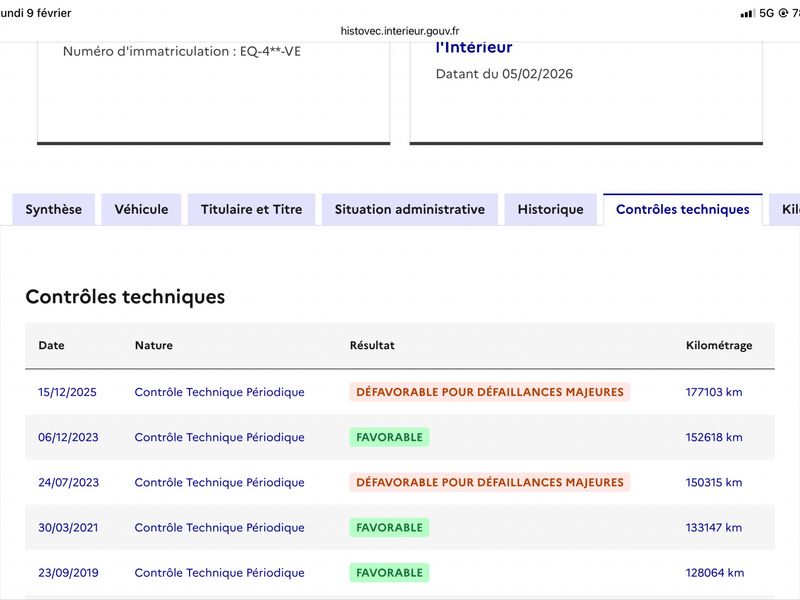Click the Date column header
Image resolution: width=800 pixels, height=600 pixels.
(52, 345)
